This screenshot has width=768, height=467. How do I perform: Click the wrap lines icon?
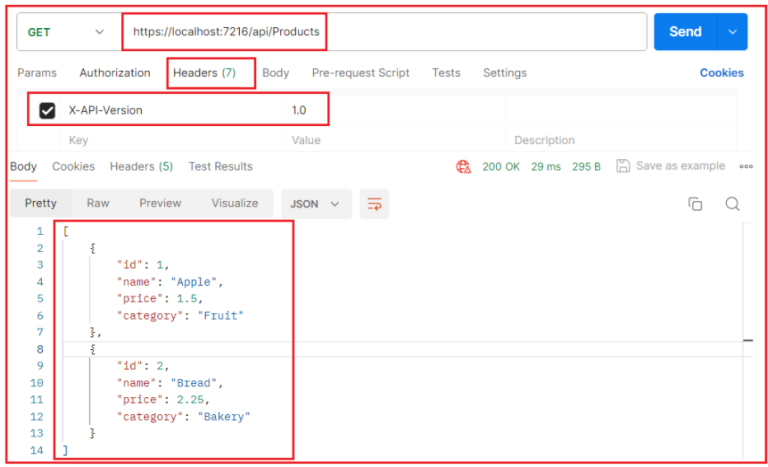tap(375, 204)
